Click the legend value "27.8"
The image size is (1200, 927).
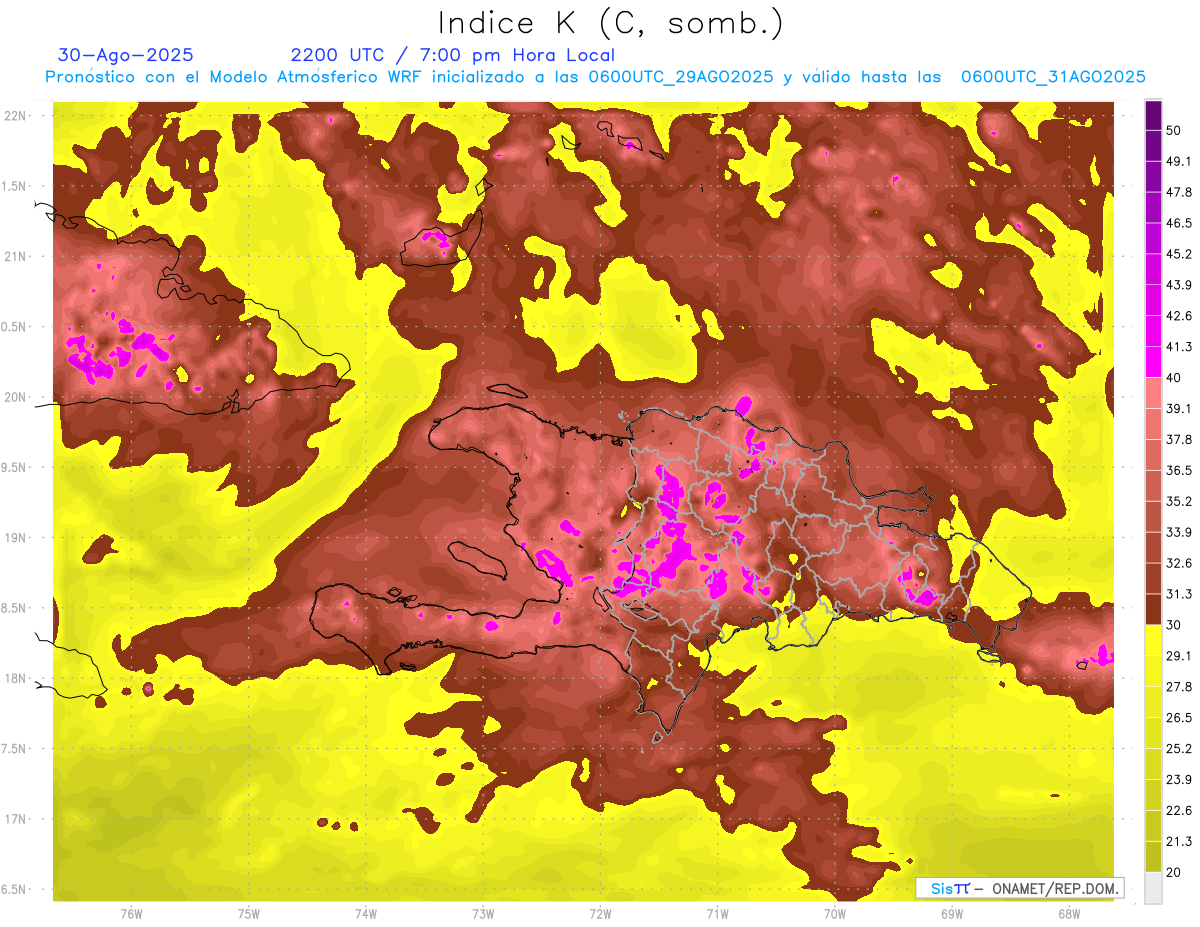1179,687
